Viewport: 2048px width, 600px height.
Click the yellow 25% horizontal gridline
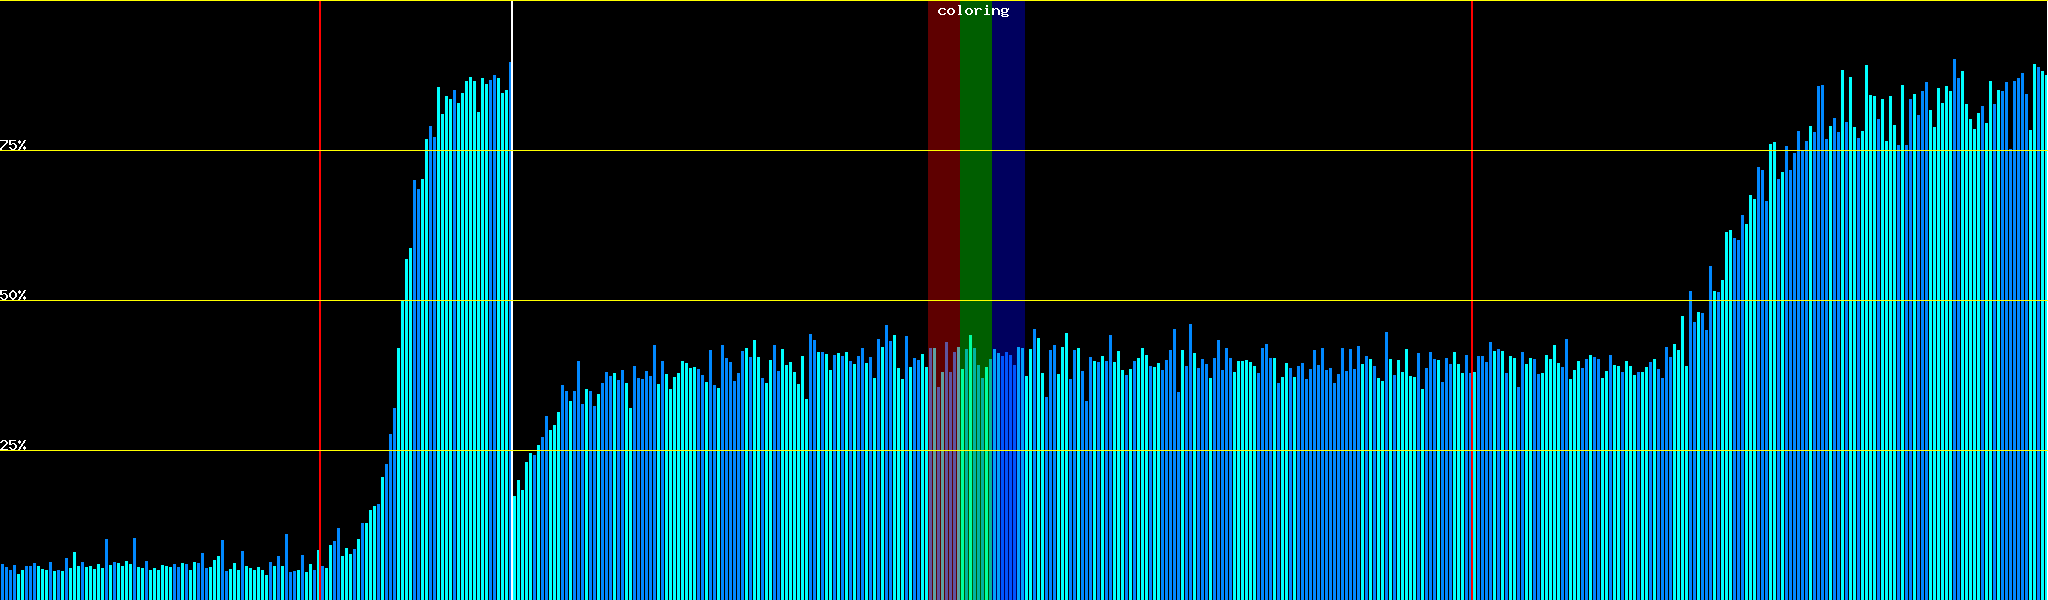pos(1200,451)
